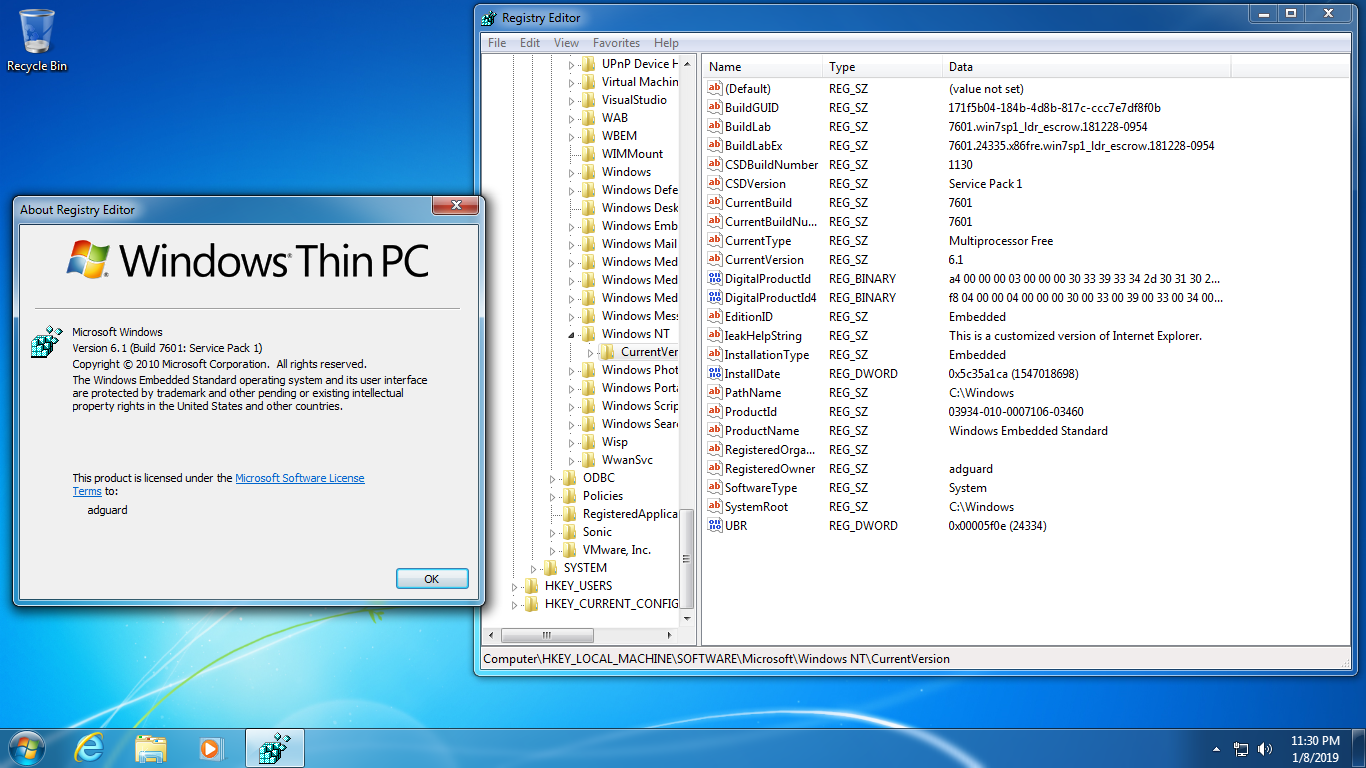Image resolution: width=1366 pixels, height=768 pixels.
Task: Click the folder icon next to ODBC
Action: point(569,478)
